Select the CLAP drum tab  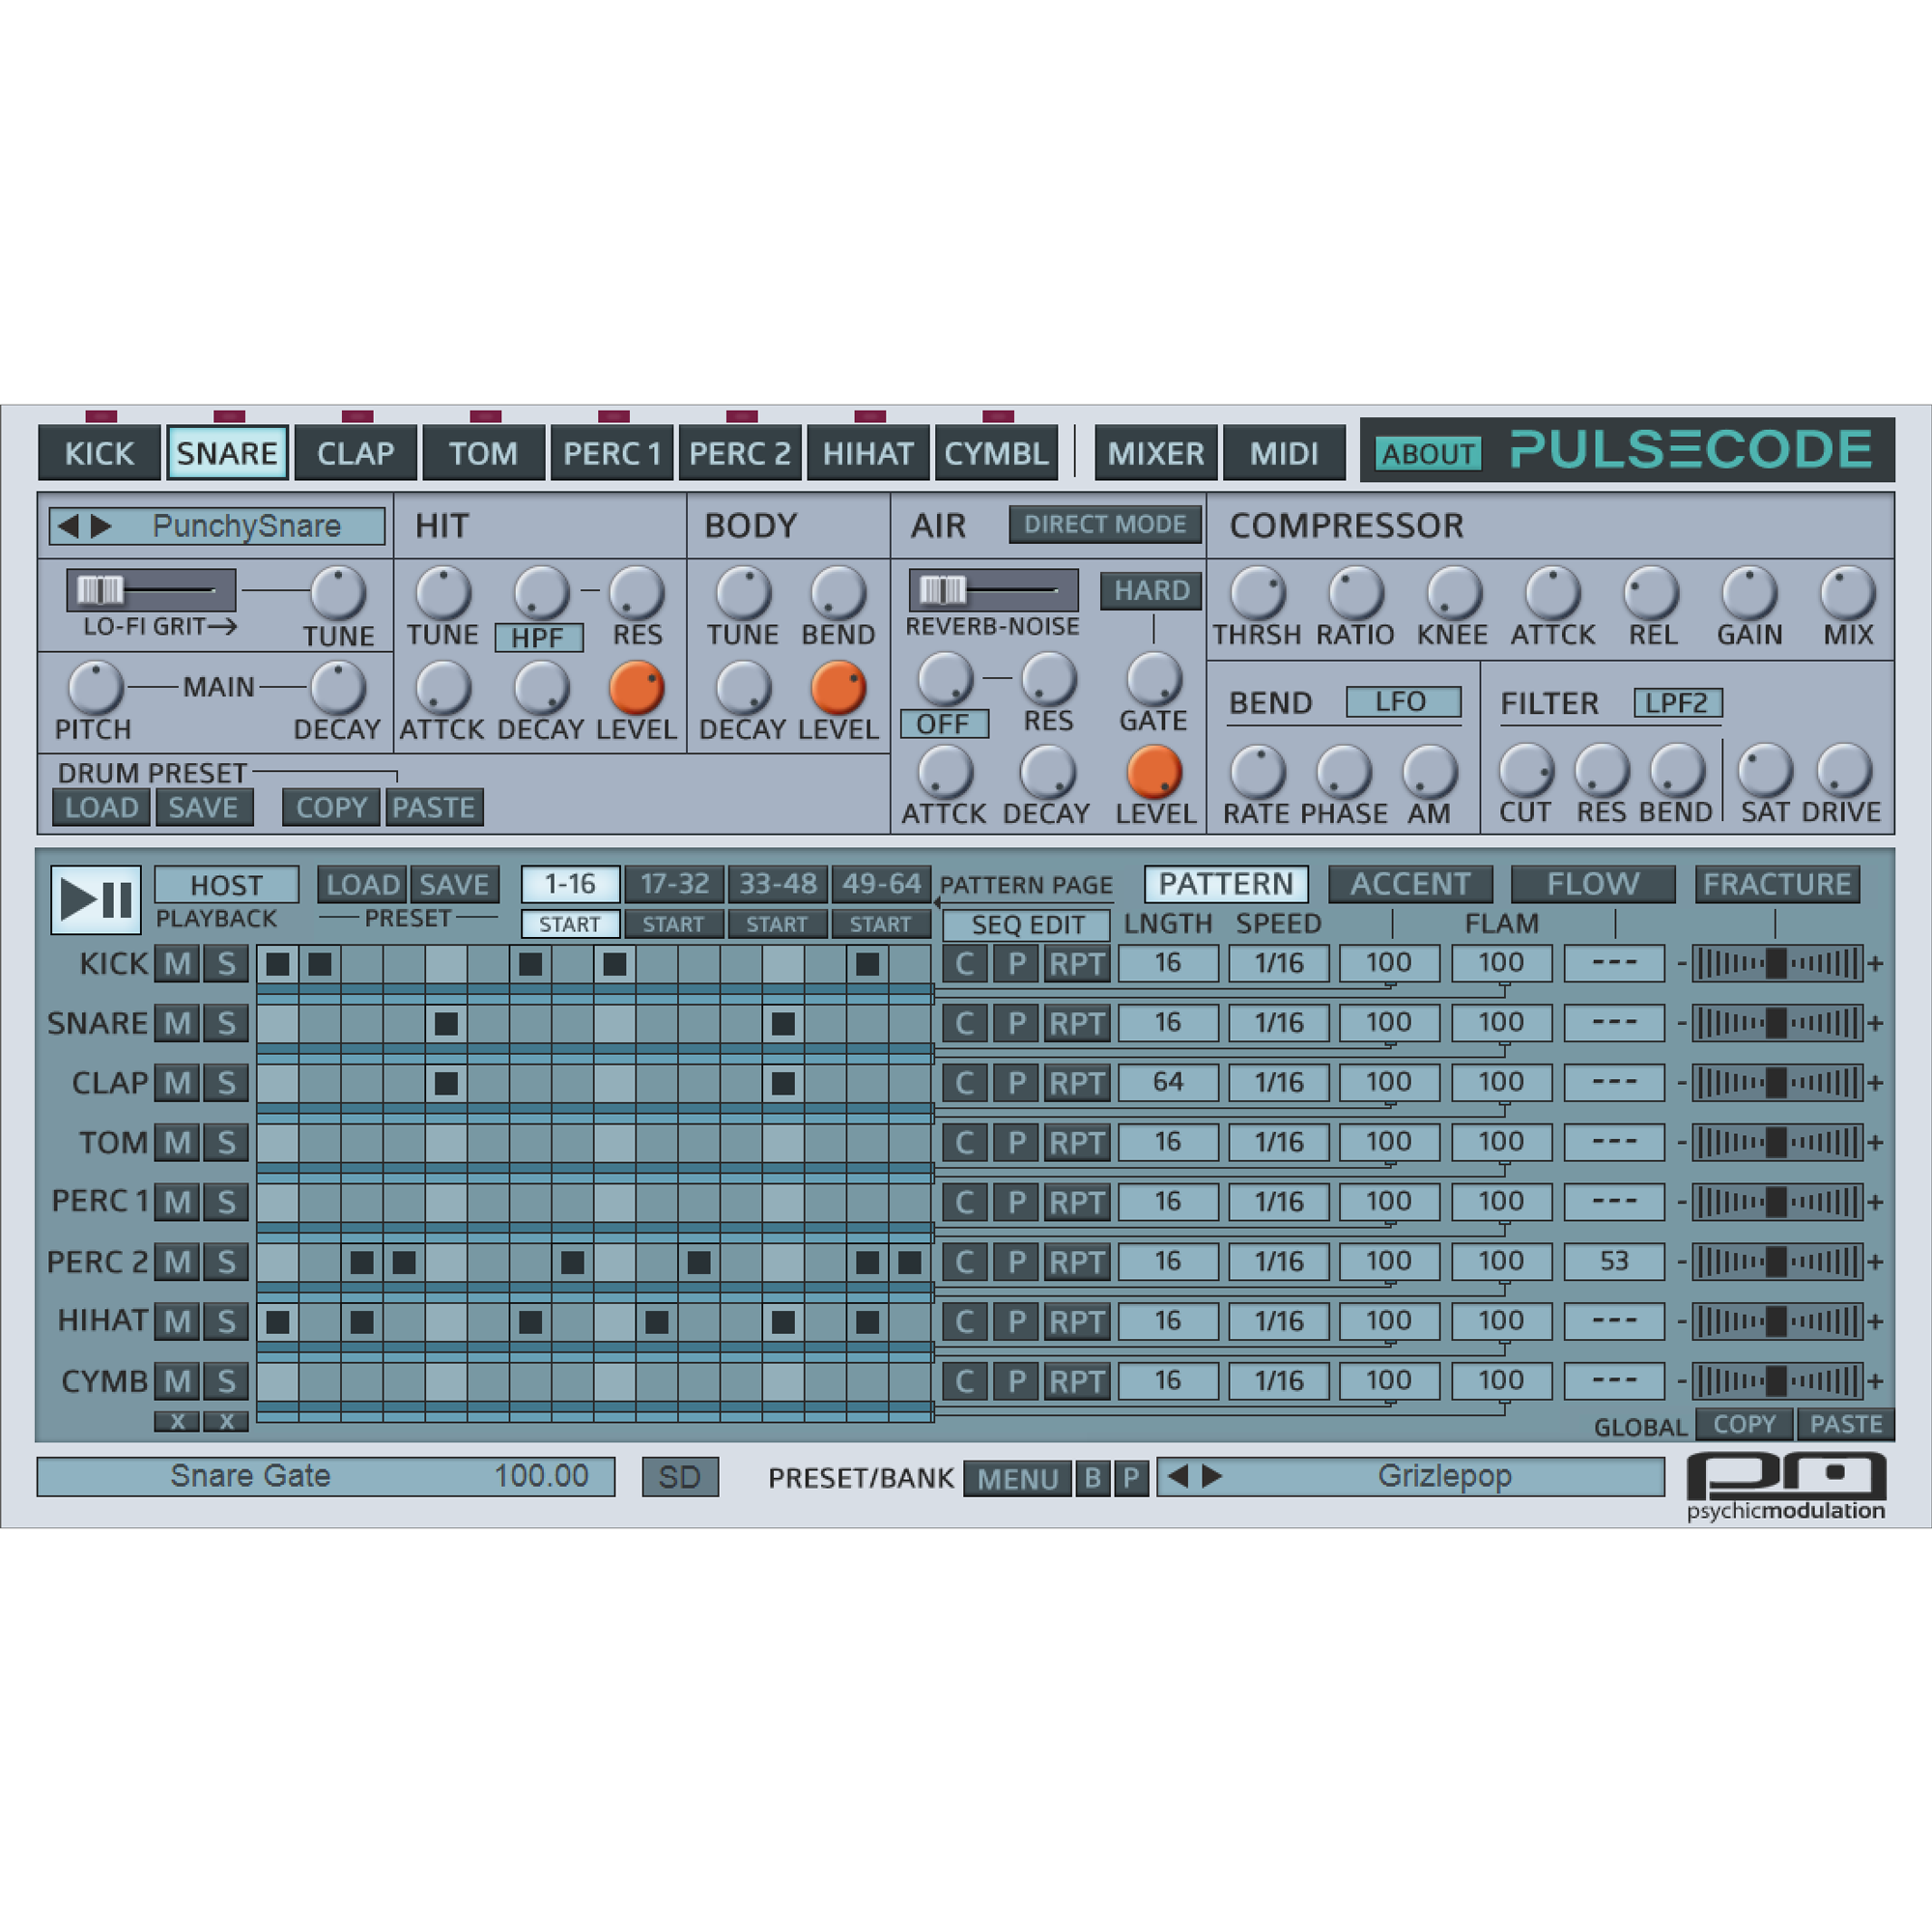coord(356,452)
